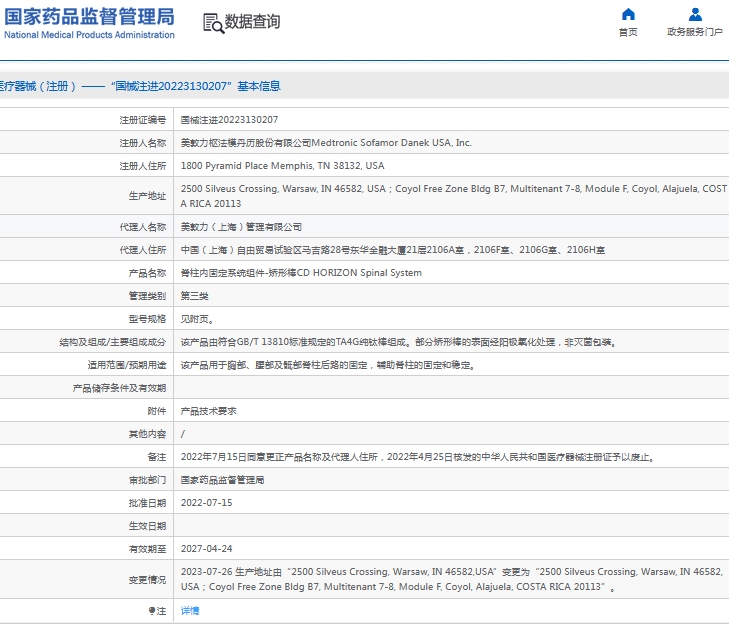The height and width of the screenshot is (628, 729).
Task: Click the 产品储存条件及有效期 row label
Action: click(x=119, y=388)
